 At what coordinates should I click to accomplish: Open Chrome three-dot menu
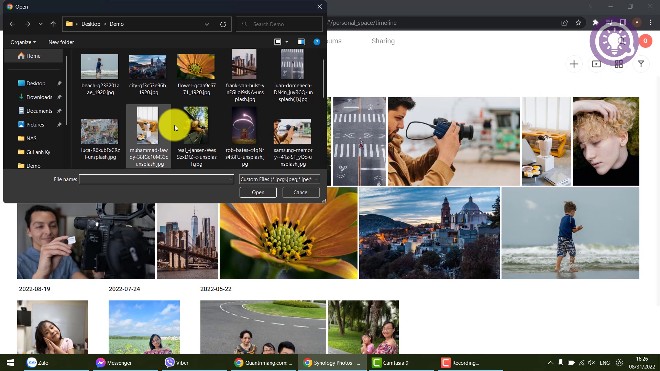click(x=651, y=23)
